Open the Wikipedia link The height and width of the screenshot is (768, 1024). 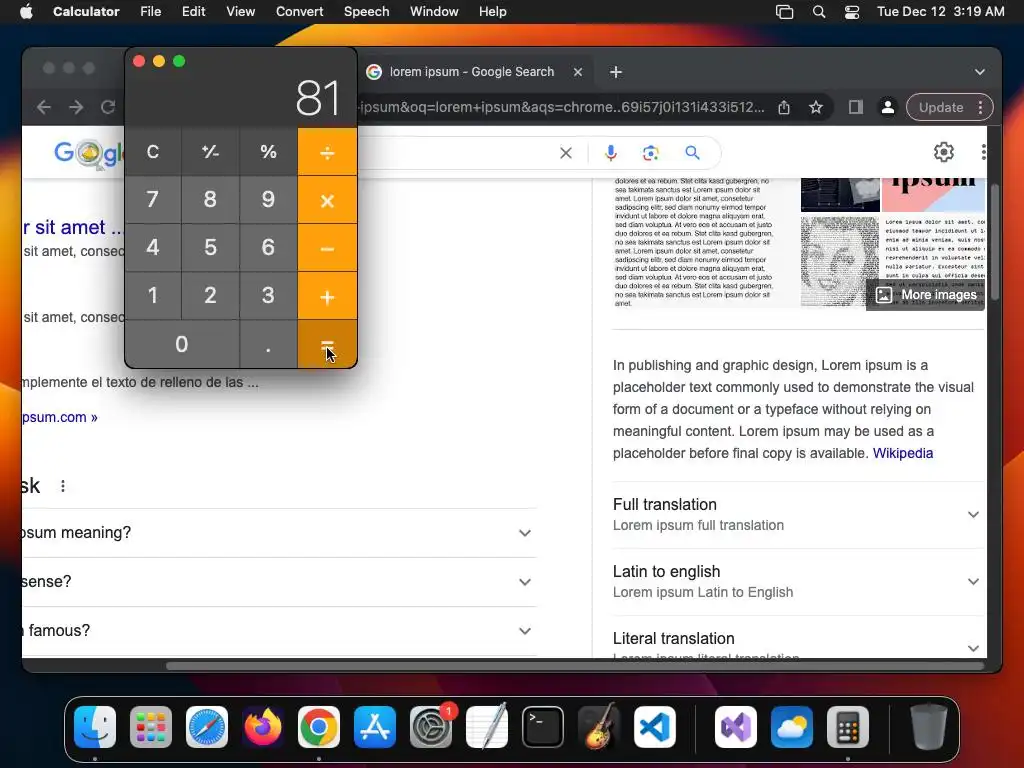[903, 453]
